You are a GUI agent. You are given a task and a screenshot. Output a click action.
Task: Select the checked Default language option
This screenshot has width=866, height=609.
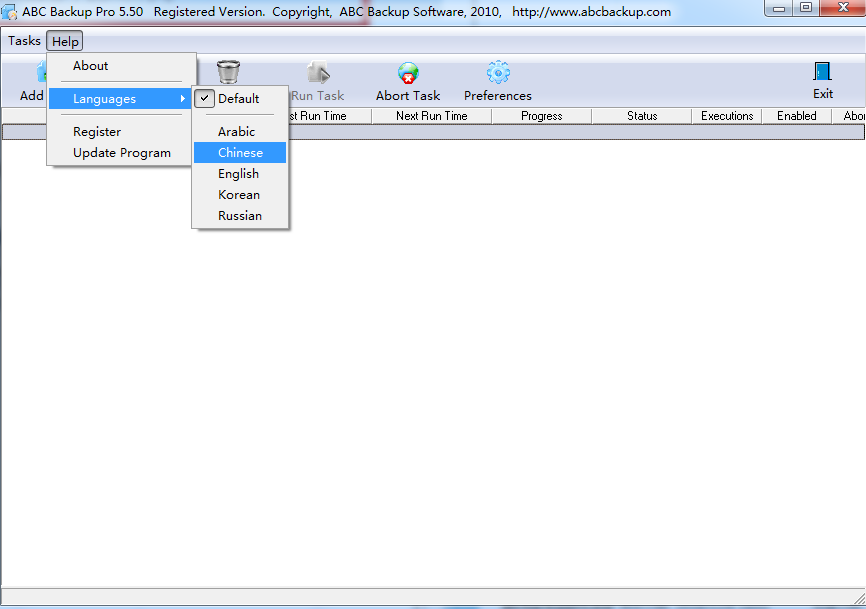tap(240, 99)
